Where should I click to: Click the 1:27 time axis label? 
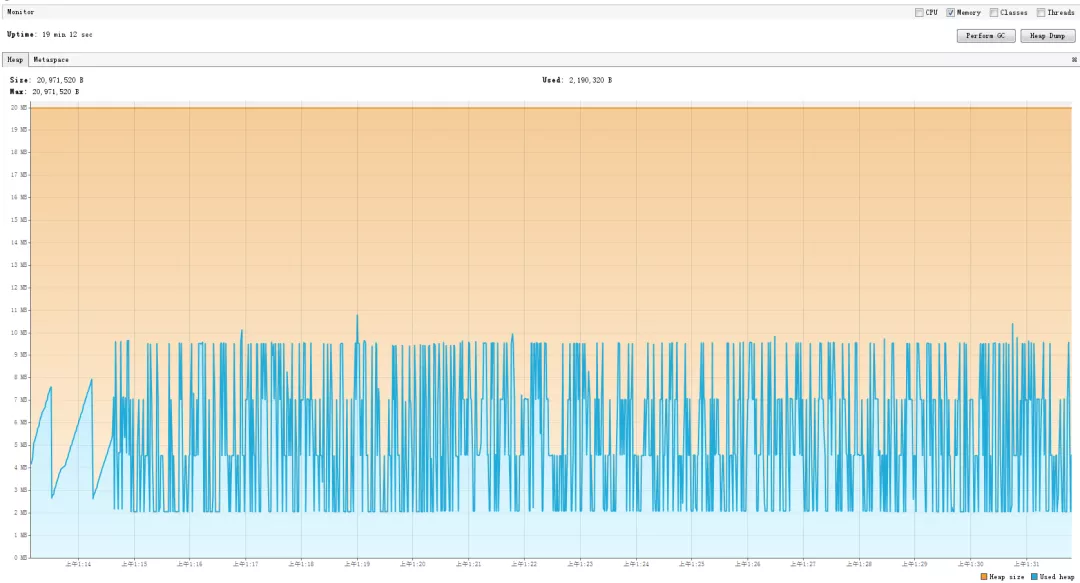[x=803, y=564]
